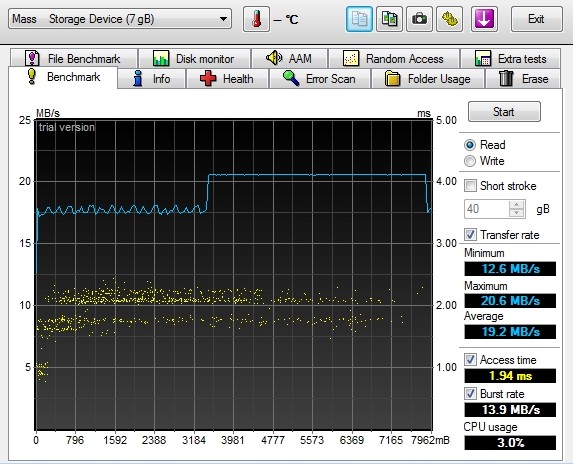Screen dimensions: 573x464
Task: Disable the Access time checkbox
Action: click(x=470, y=360)
